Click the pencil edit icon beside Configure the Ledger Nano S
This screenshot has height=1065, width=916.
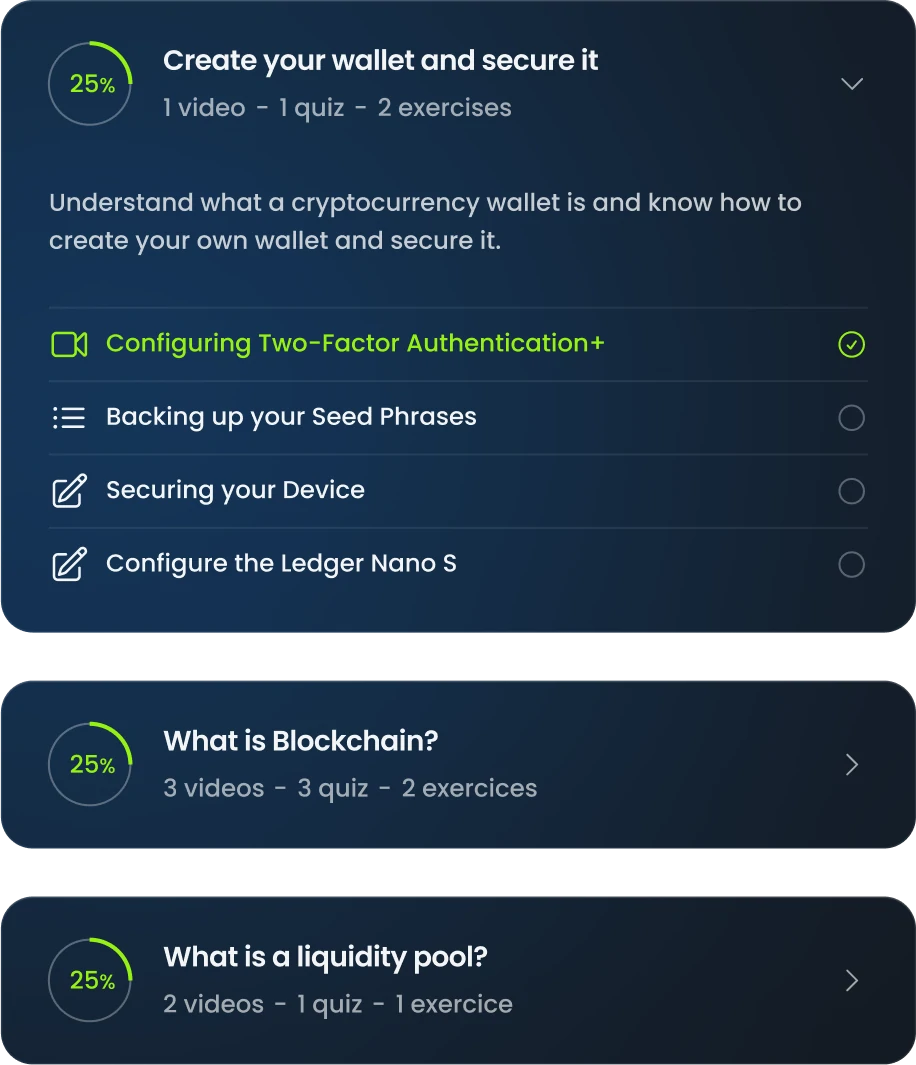[x=69, y=564]
